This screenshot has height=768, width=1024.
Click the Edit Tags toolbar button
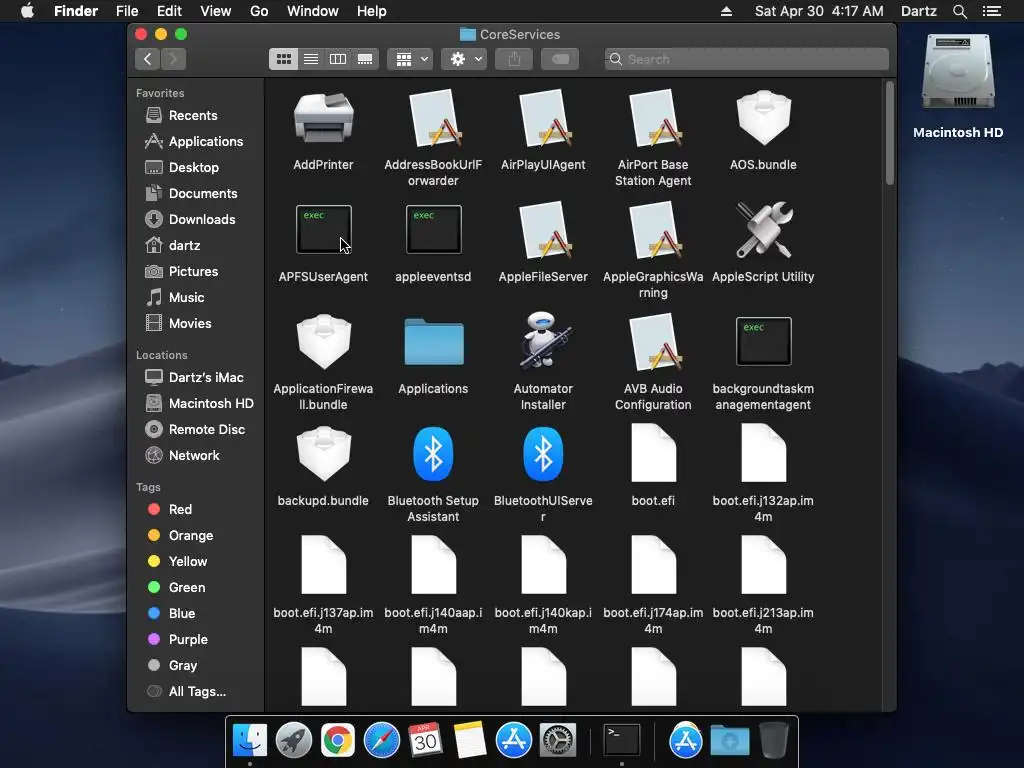[560, 59]
